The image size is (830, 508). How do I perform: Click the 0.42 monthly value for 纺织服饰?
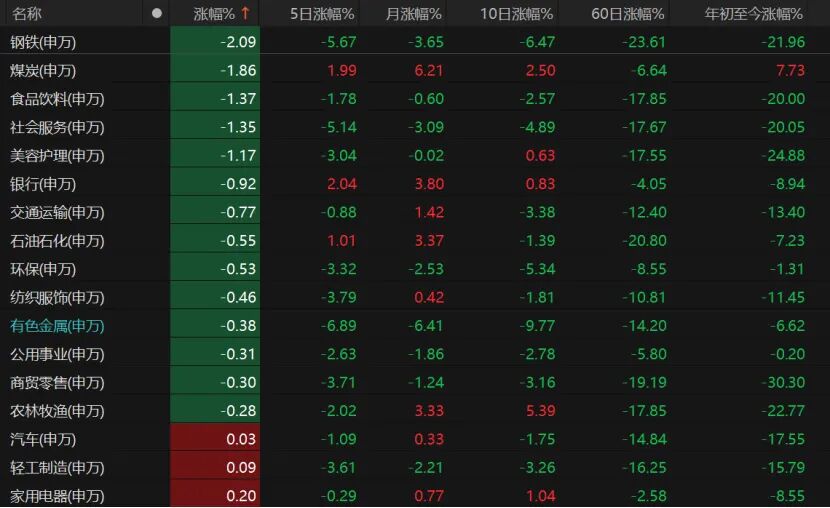click(429, 298)
